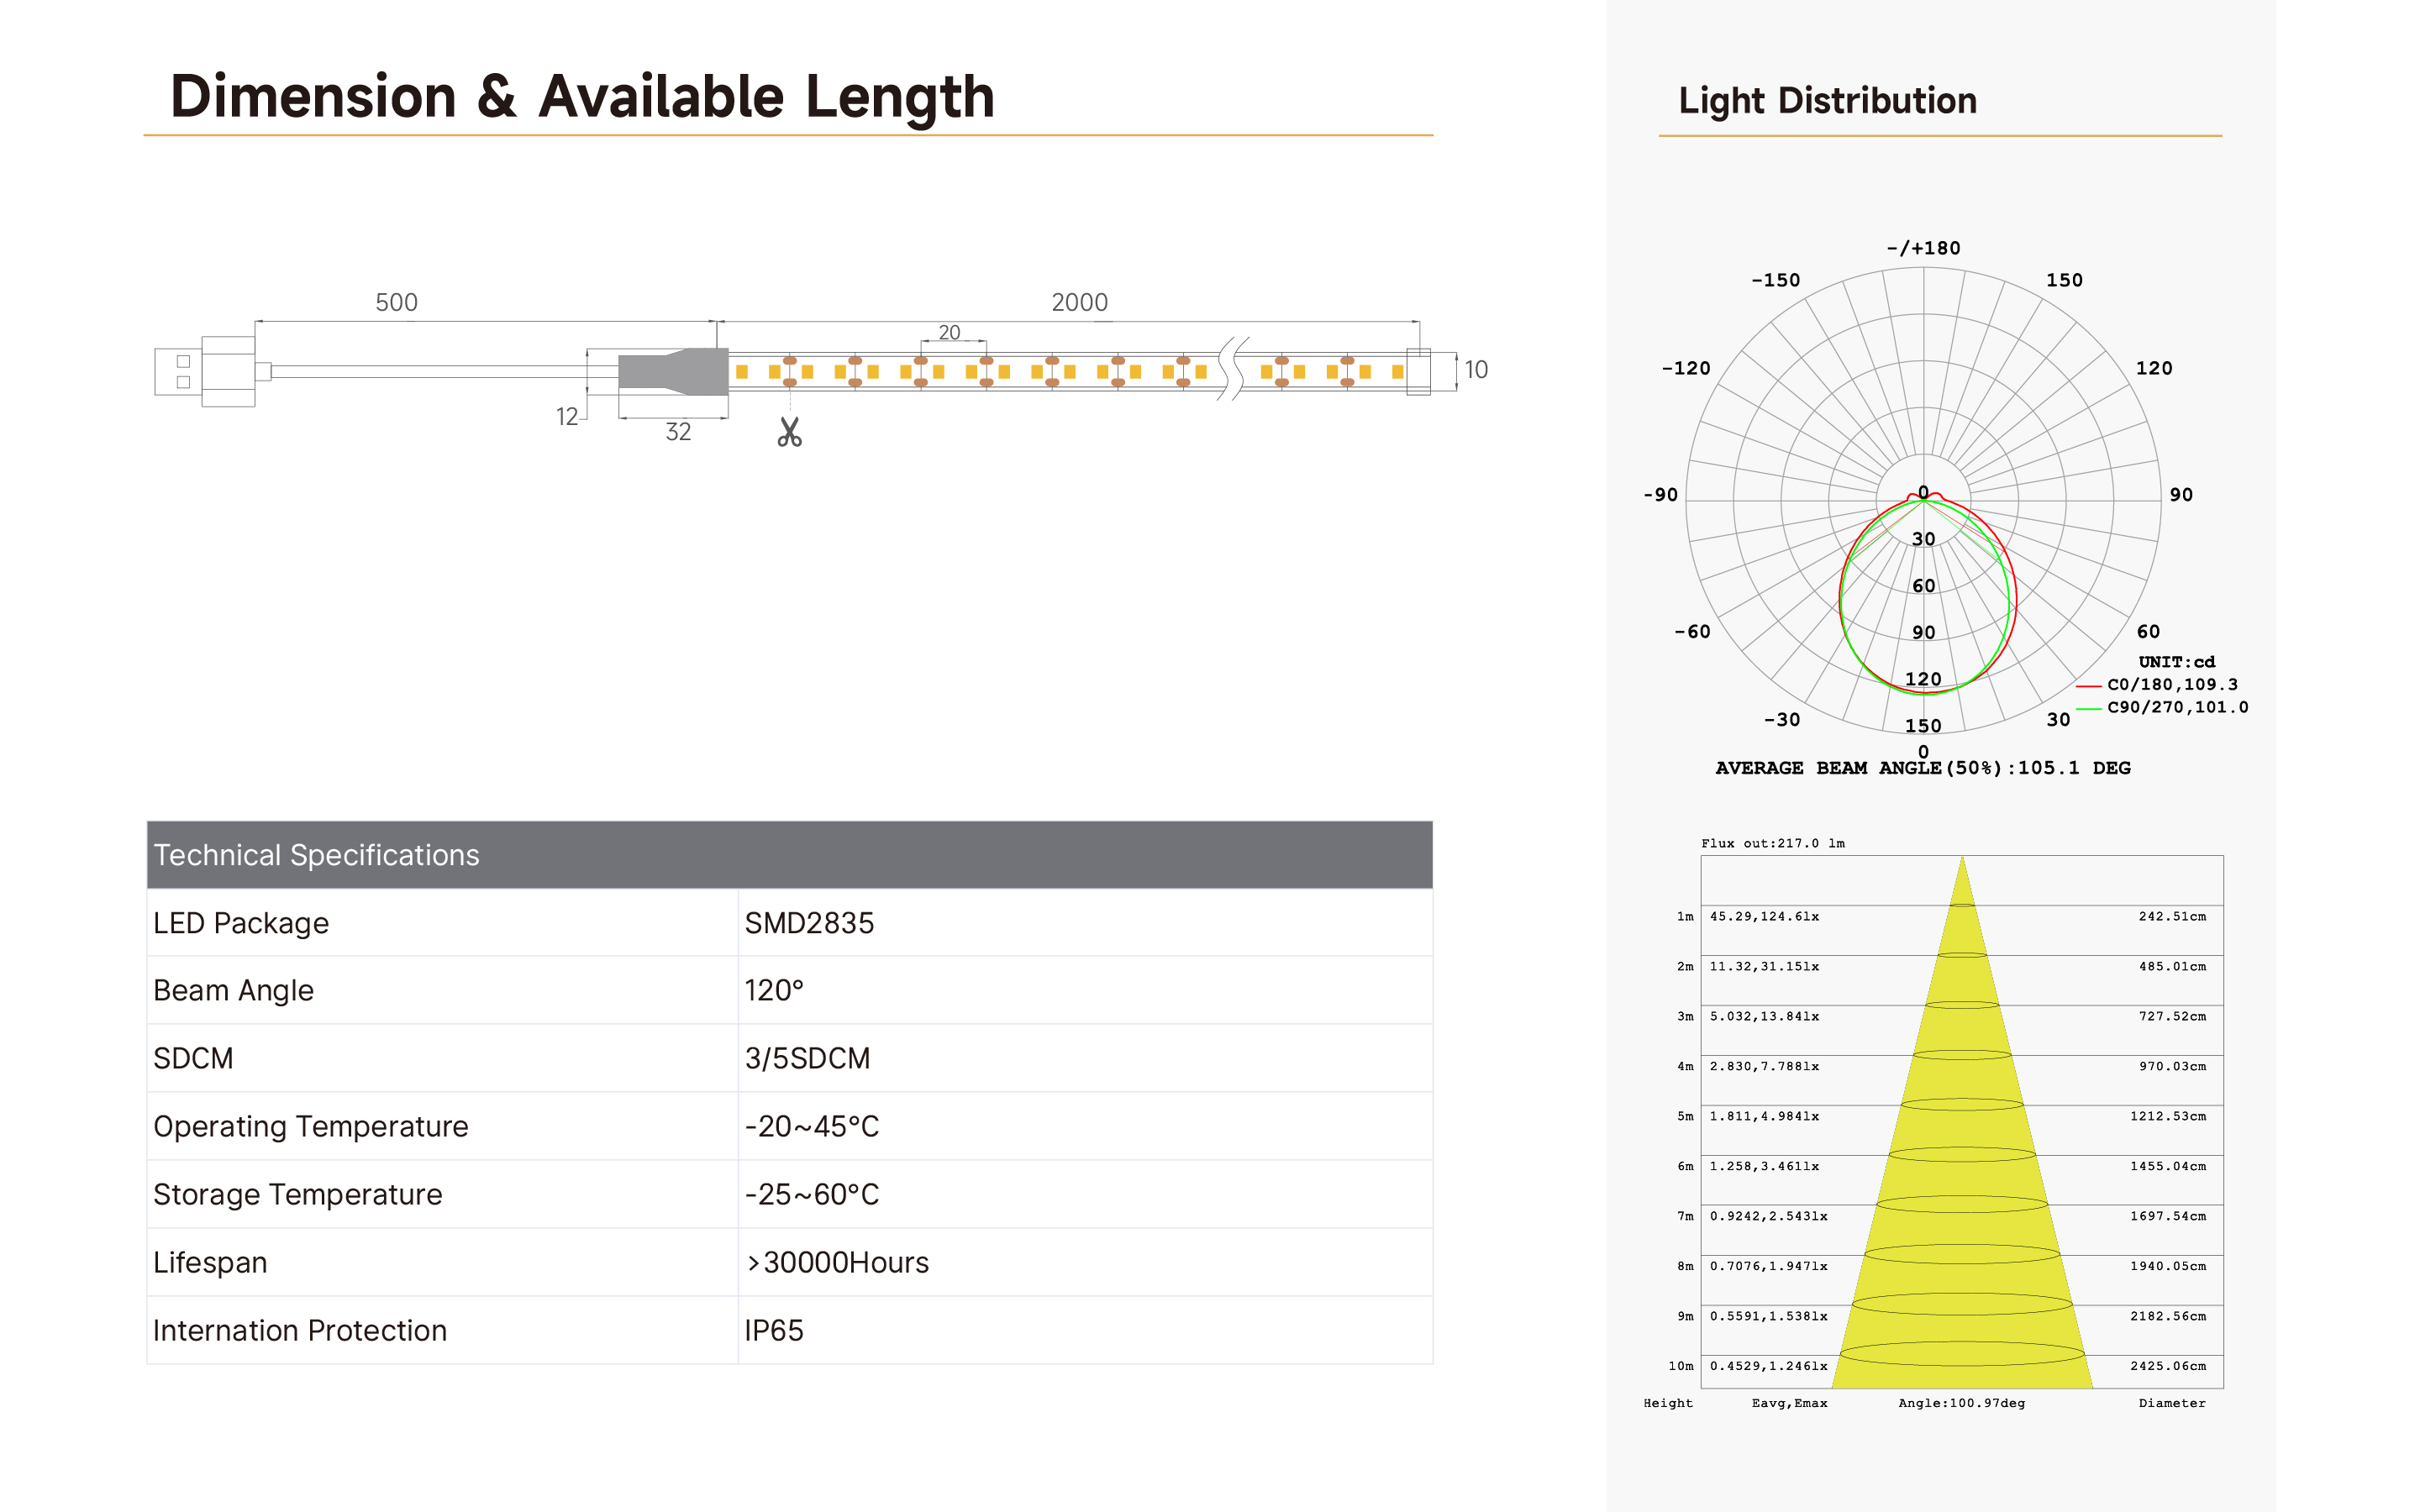
Task: Click the scissors cut mark icon
Action: tap(789, 432)
